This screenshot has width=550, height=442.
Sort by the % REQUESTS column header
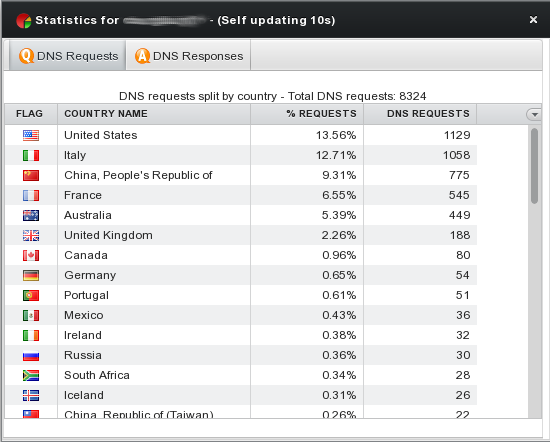pyautogui.click(x=307, y=114)
